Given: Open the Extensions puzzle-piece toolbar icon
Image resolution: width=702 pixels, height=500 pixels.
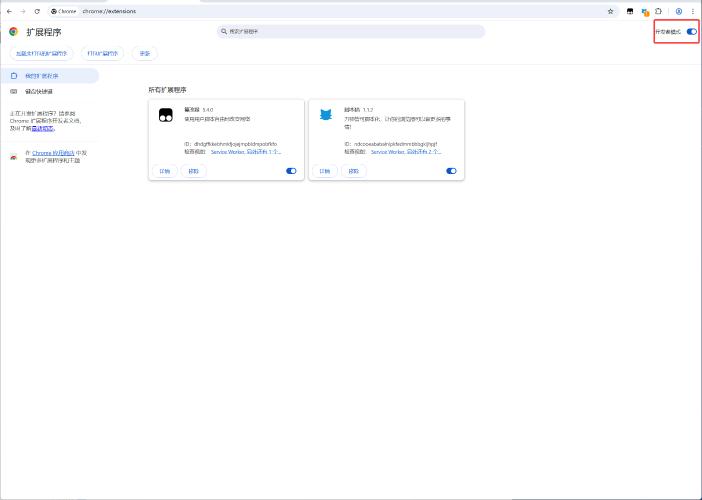Looking at the screenshot, I should tap(659, 11).
